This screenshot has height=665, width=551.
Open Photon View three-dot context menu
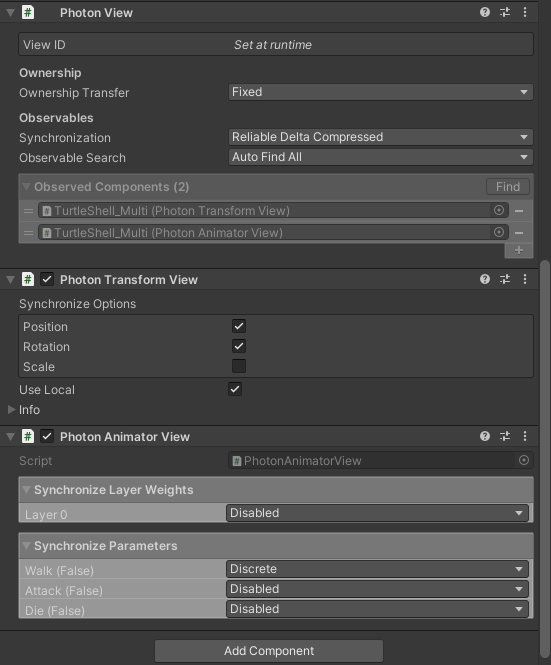[x=525, y=12]
